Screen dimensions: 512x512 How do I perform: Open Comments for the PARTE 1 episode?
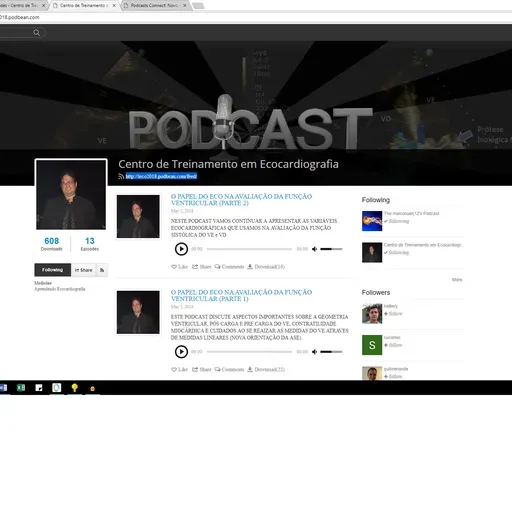(x=229, y=369)
